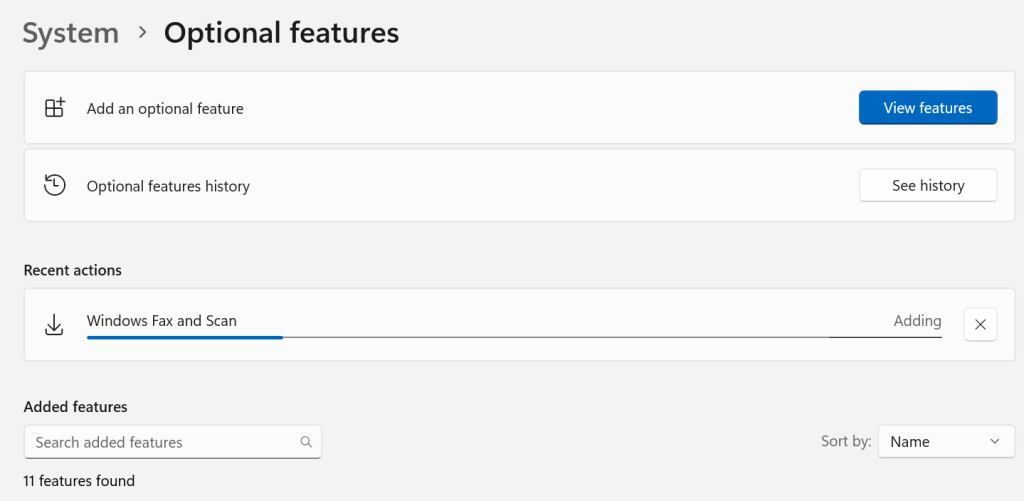Focus the Search added features field

click(160, 442)
